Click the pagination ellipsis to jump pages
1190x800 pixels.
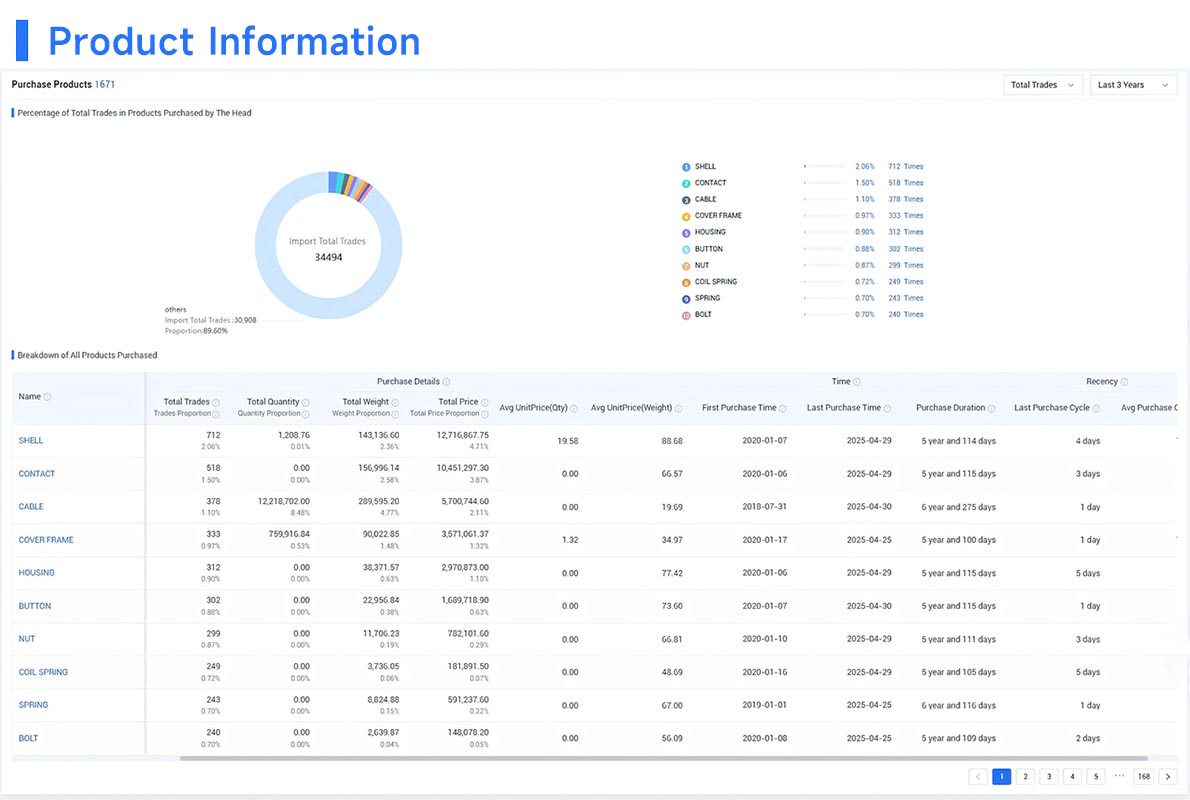click(1119, 776)
